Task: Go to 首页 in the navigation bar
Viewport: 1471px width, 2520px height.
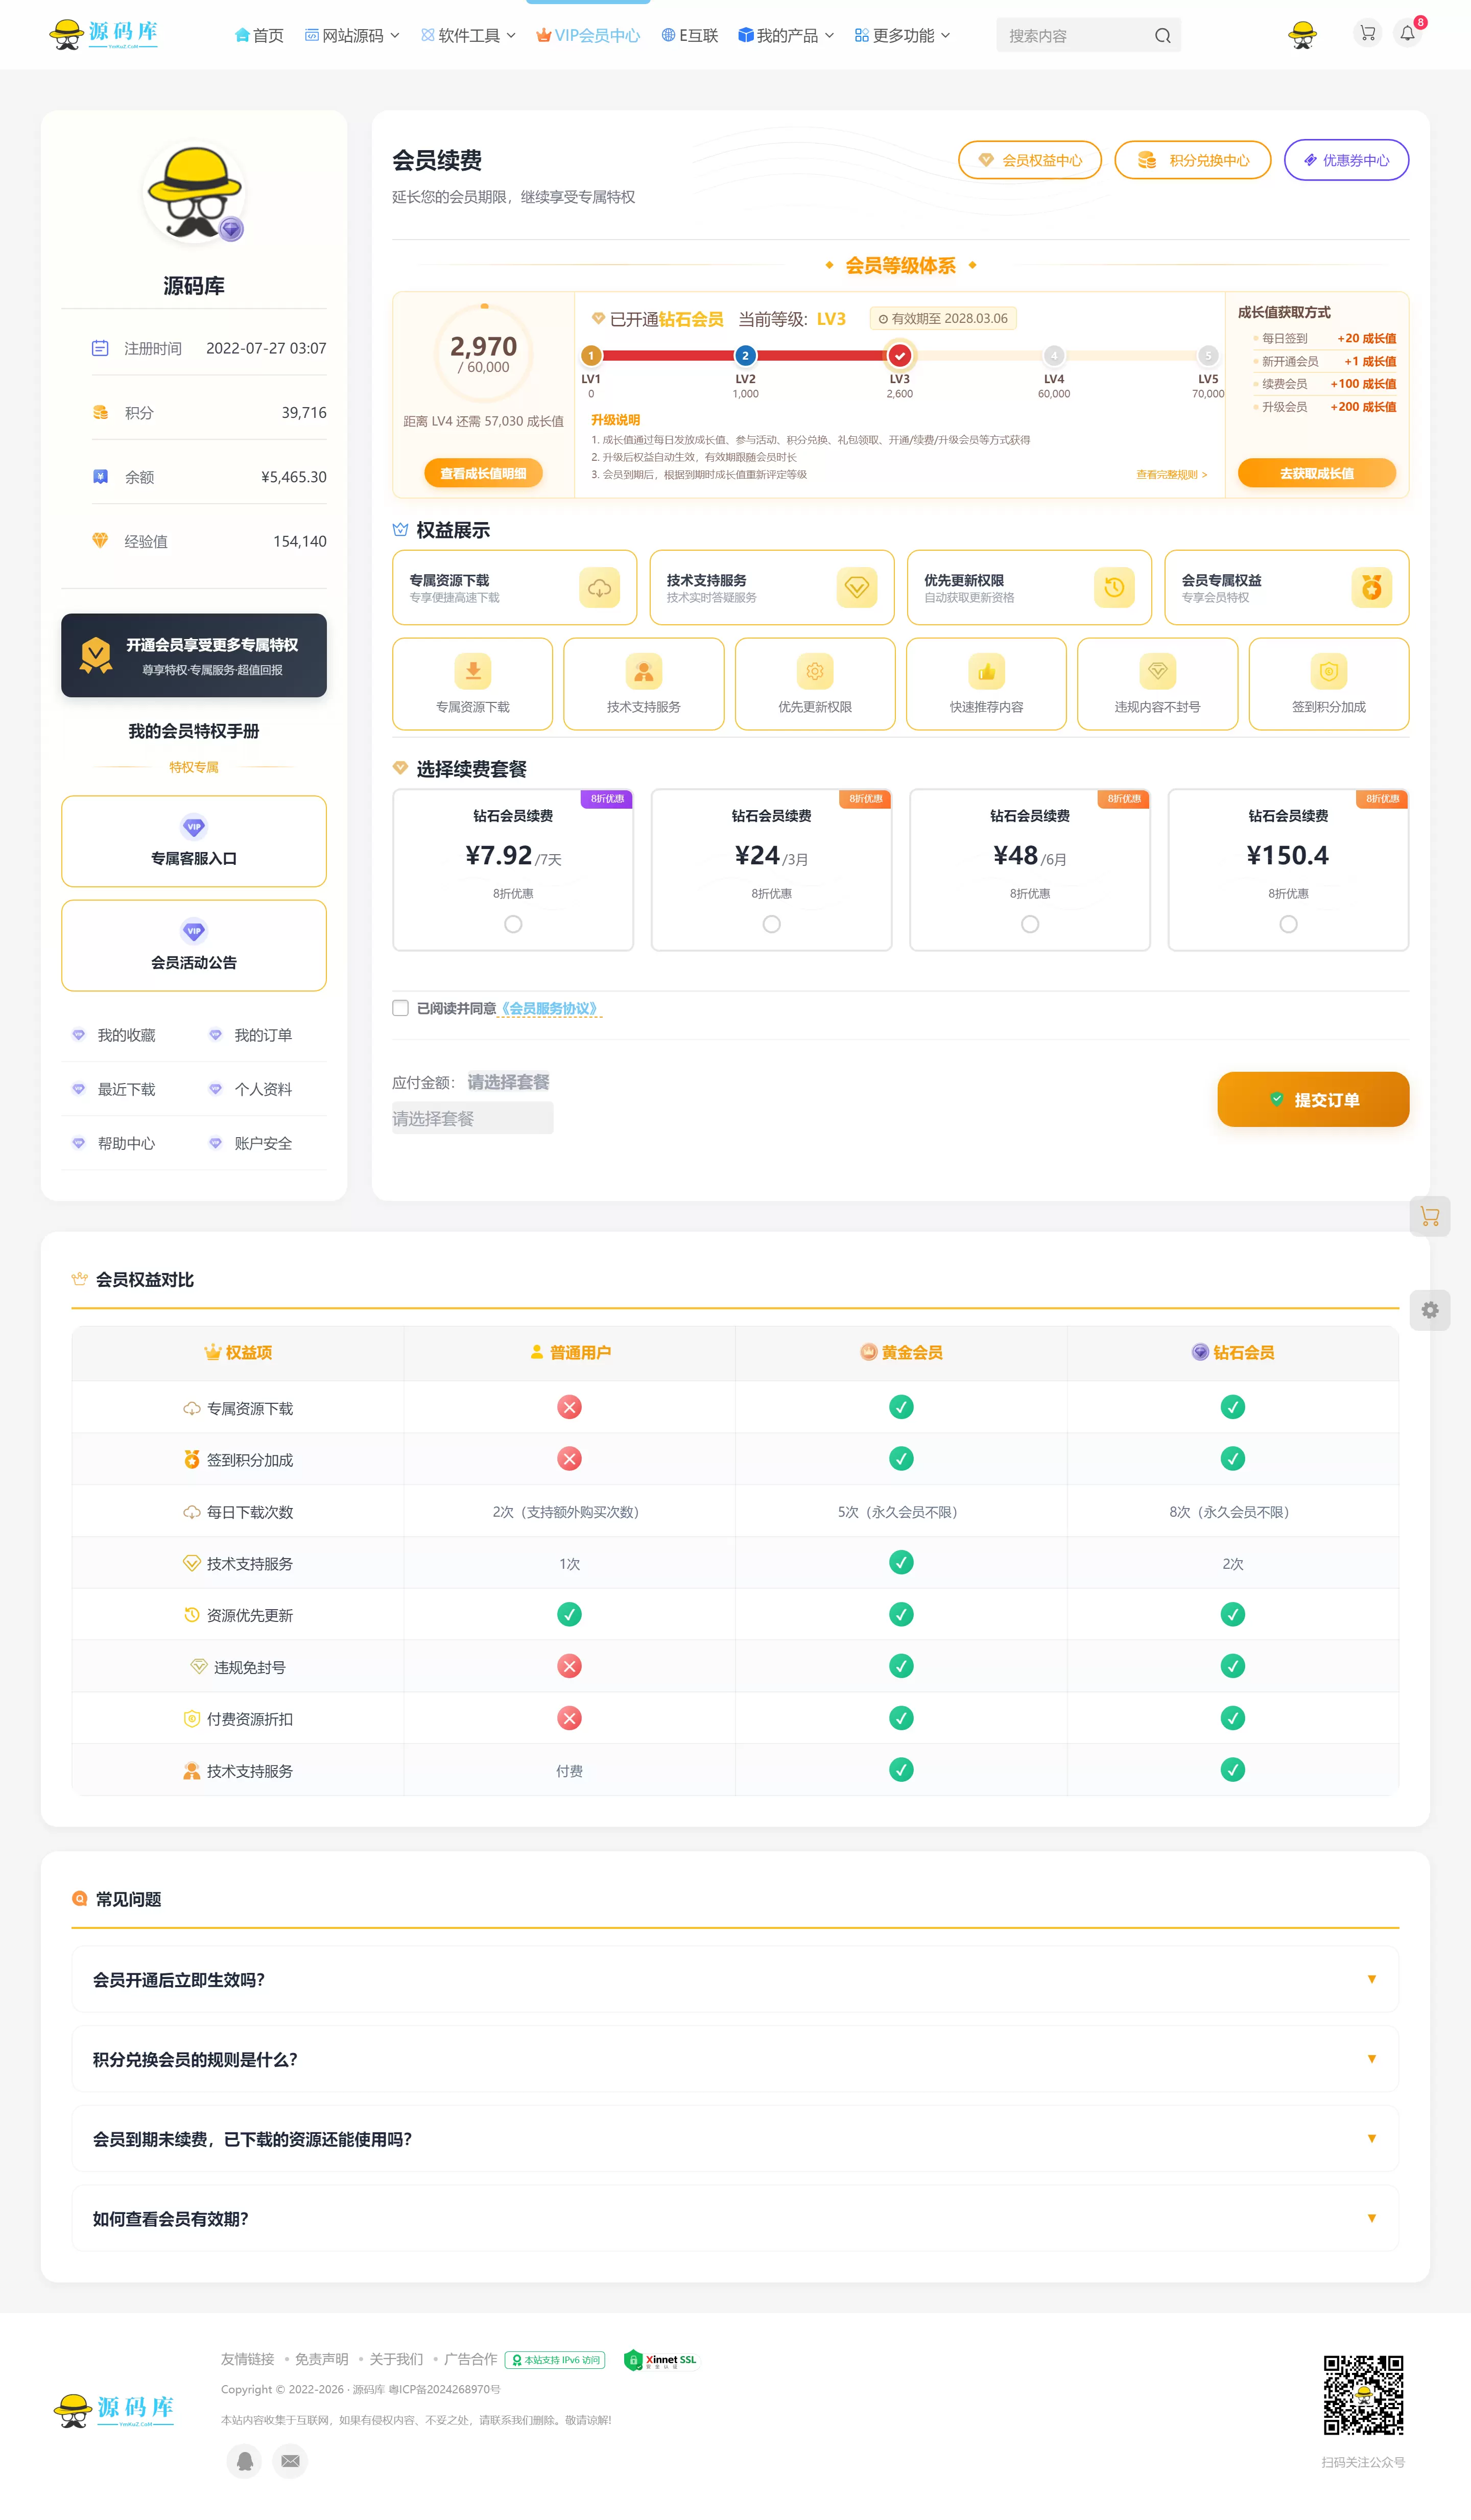Action: pyautogui.click(x=259, y=35)
